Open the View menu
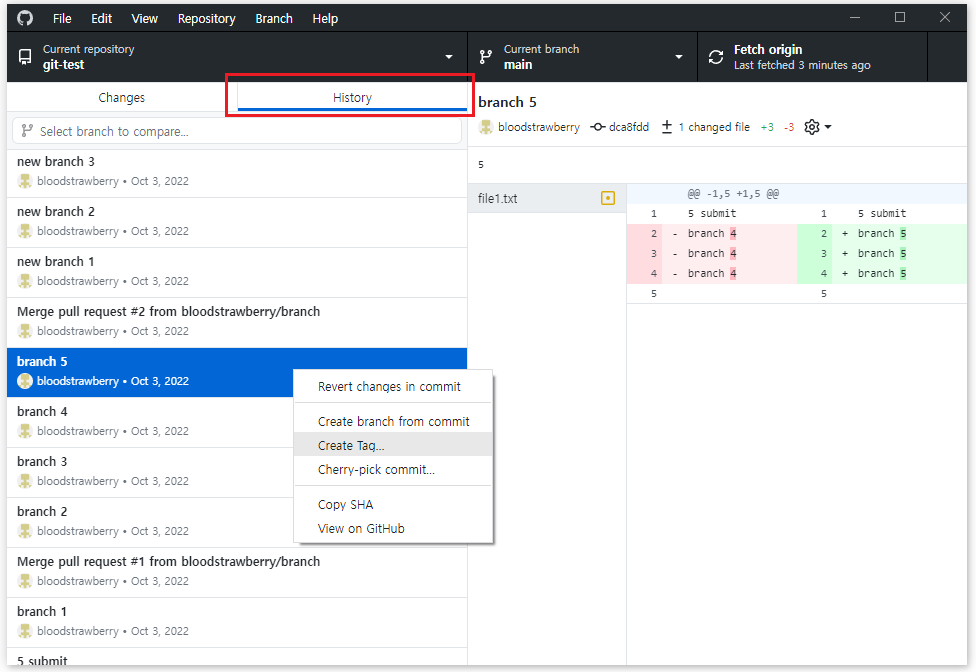The width and height of the screenshot is (976, 672). [x=144, y=19]
